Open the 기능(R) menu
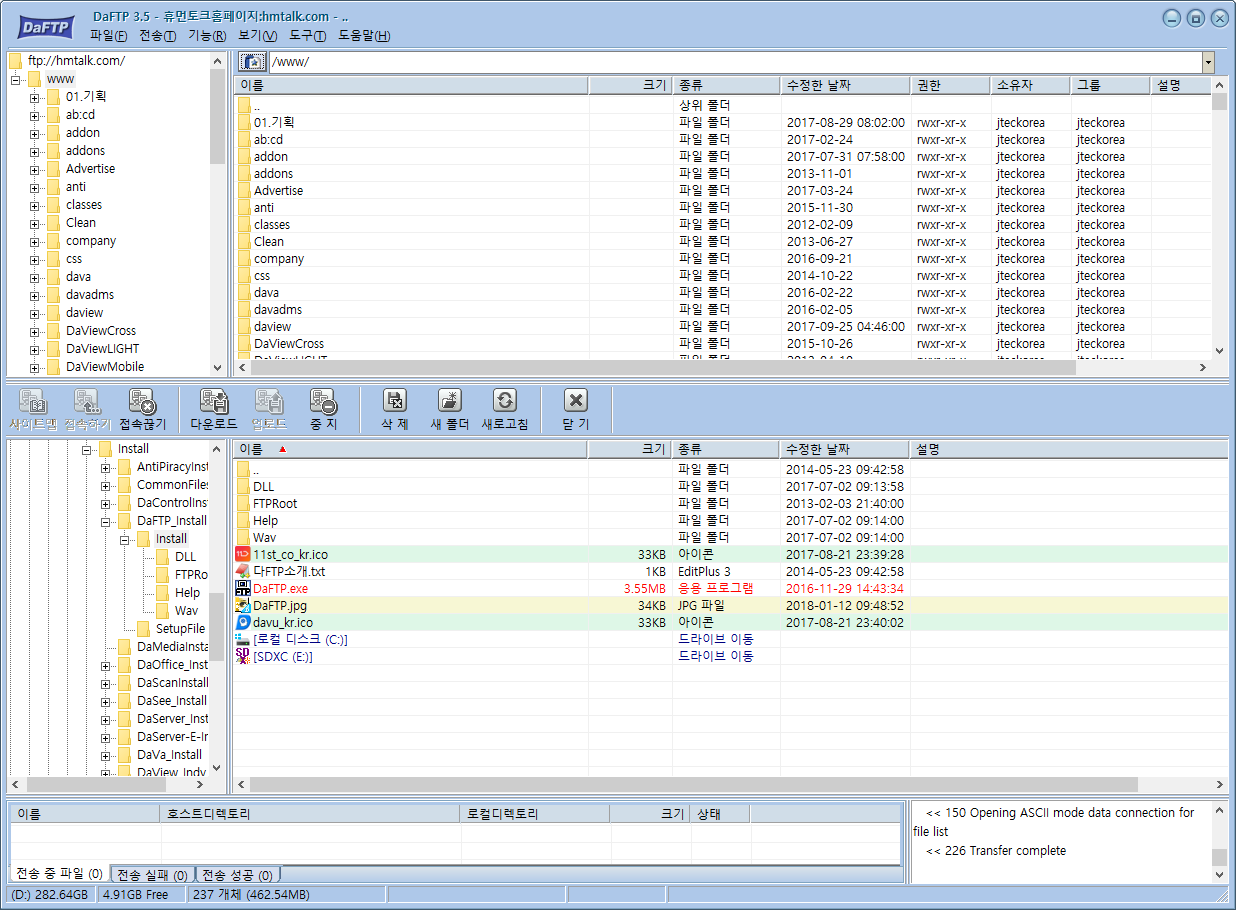Viewport: 1236px width, 910px height. pyautogui.click(x=207, y=36)
